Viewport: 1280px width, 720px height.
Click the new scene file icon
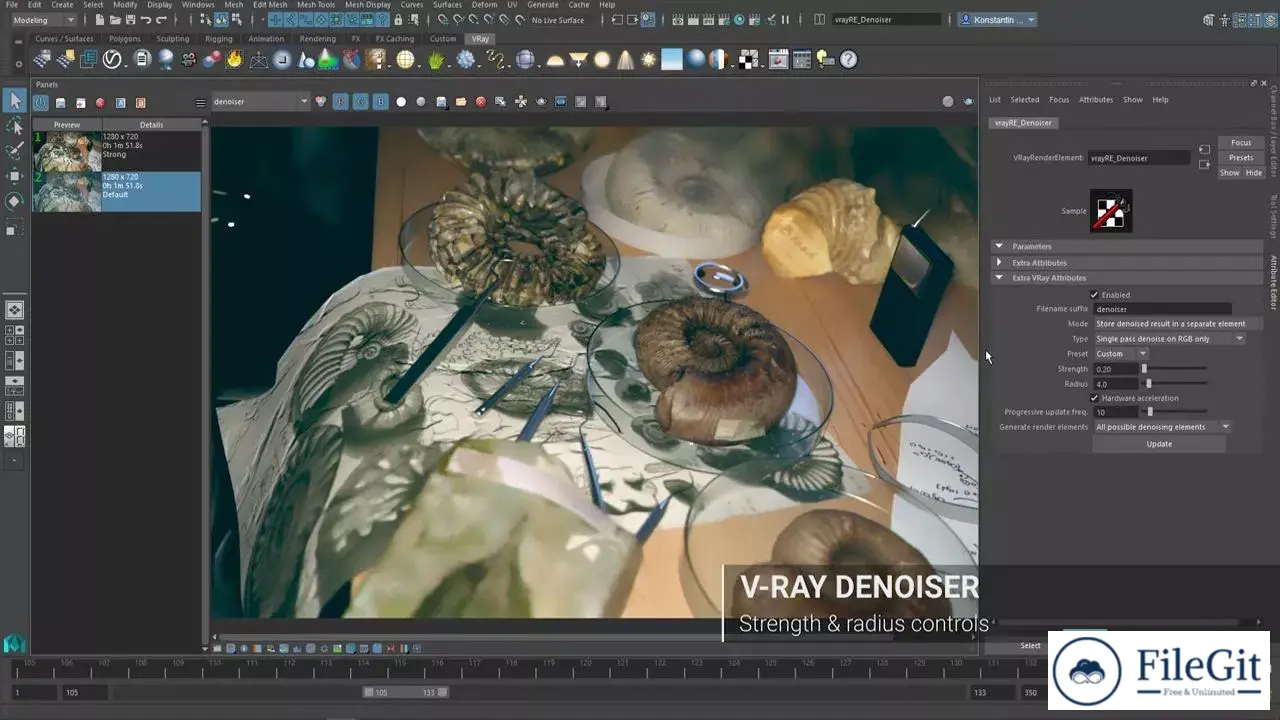(x=100, y=19)
